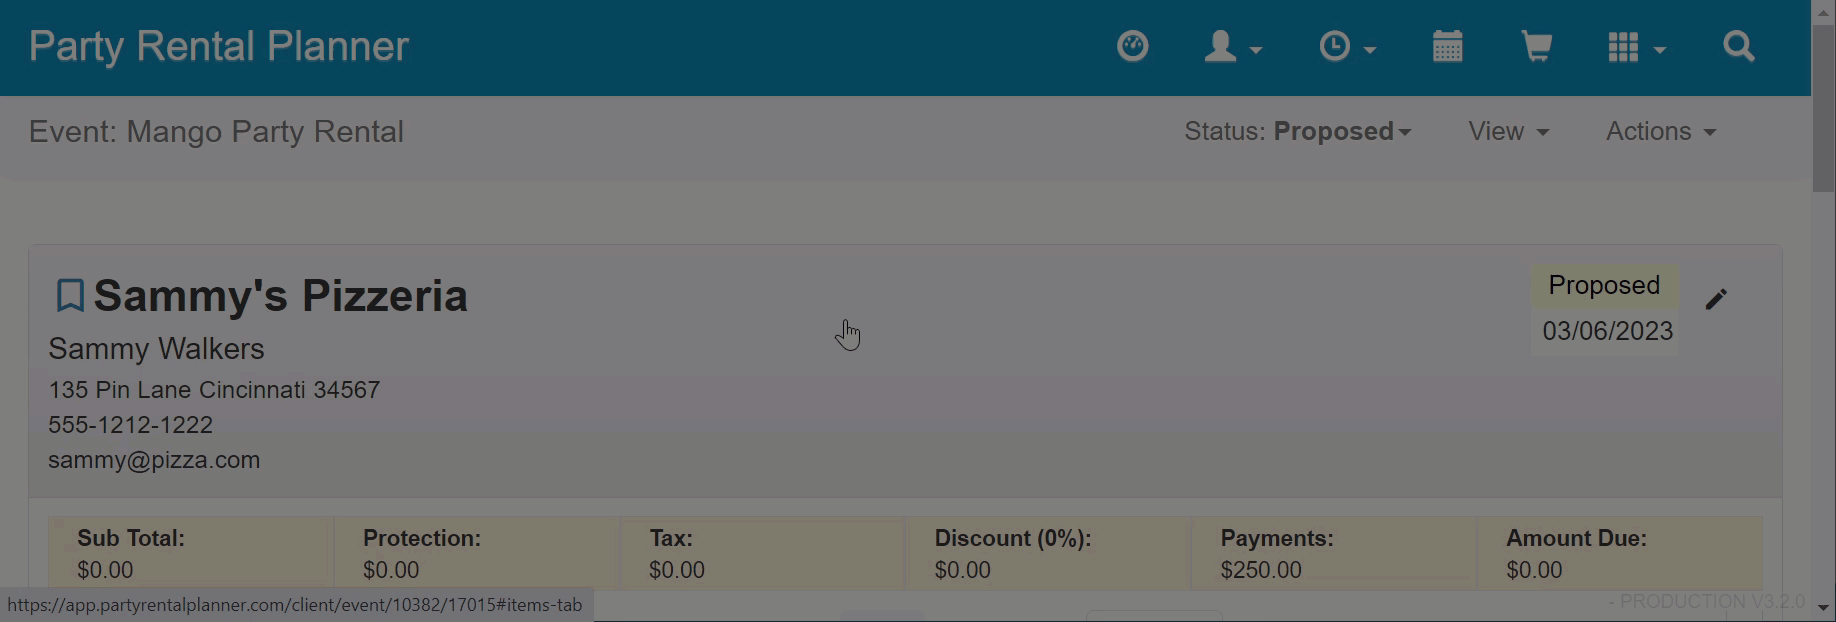The height and width of the screenshot is (622, 1836).
Task: Click the Sammy's Pizzeria heading
Action: 280,296
